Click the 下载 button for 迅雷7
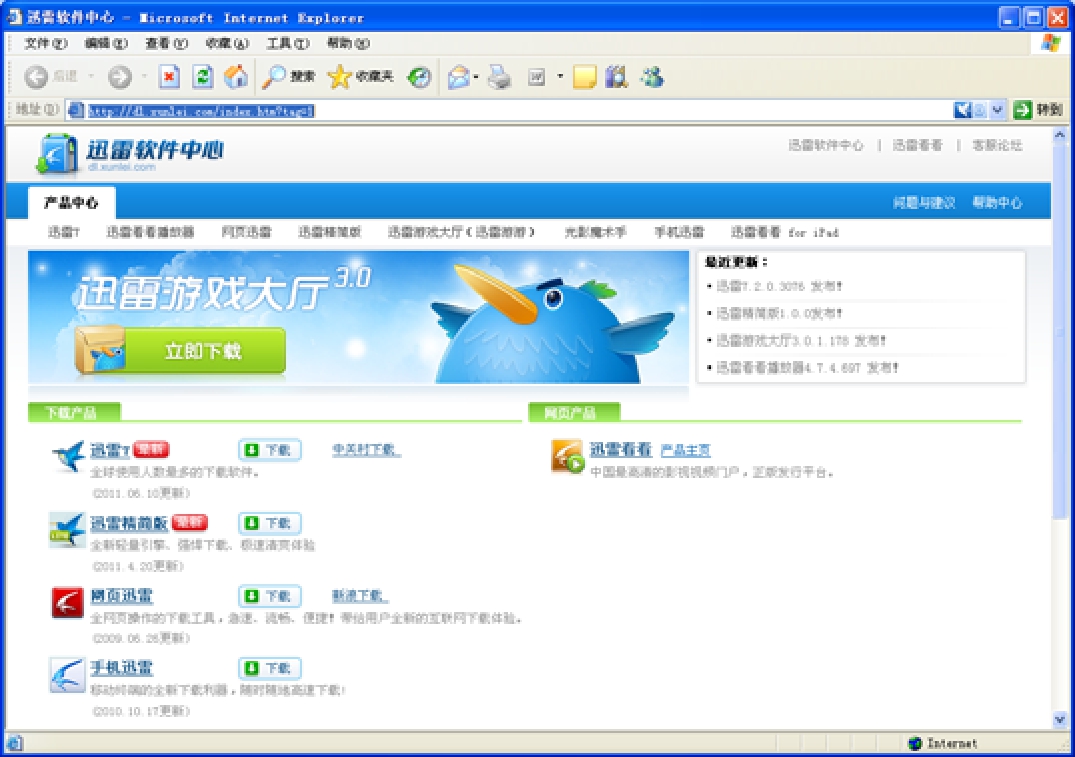Image resolution: width=1075 pixels, height=757 pixels. point(269,450)
